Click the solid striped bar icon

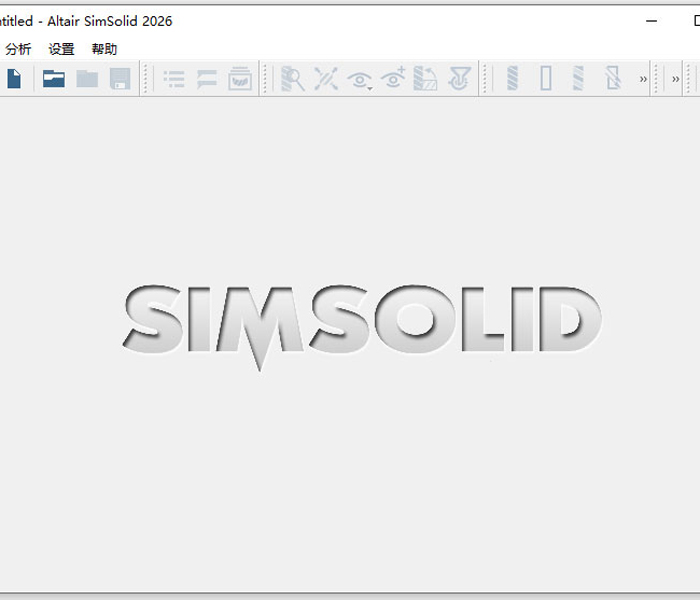point(512,78)
